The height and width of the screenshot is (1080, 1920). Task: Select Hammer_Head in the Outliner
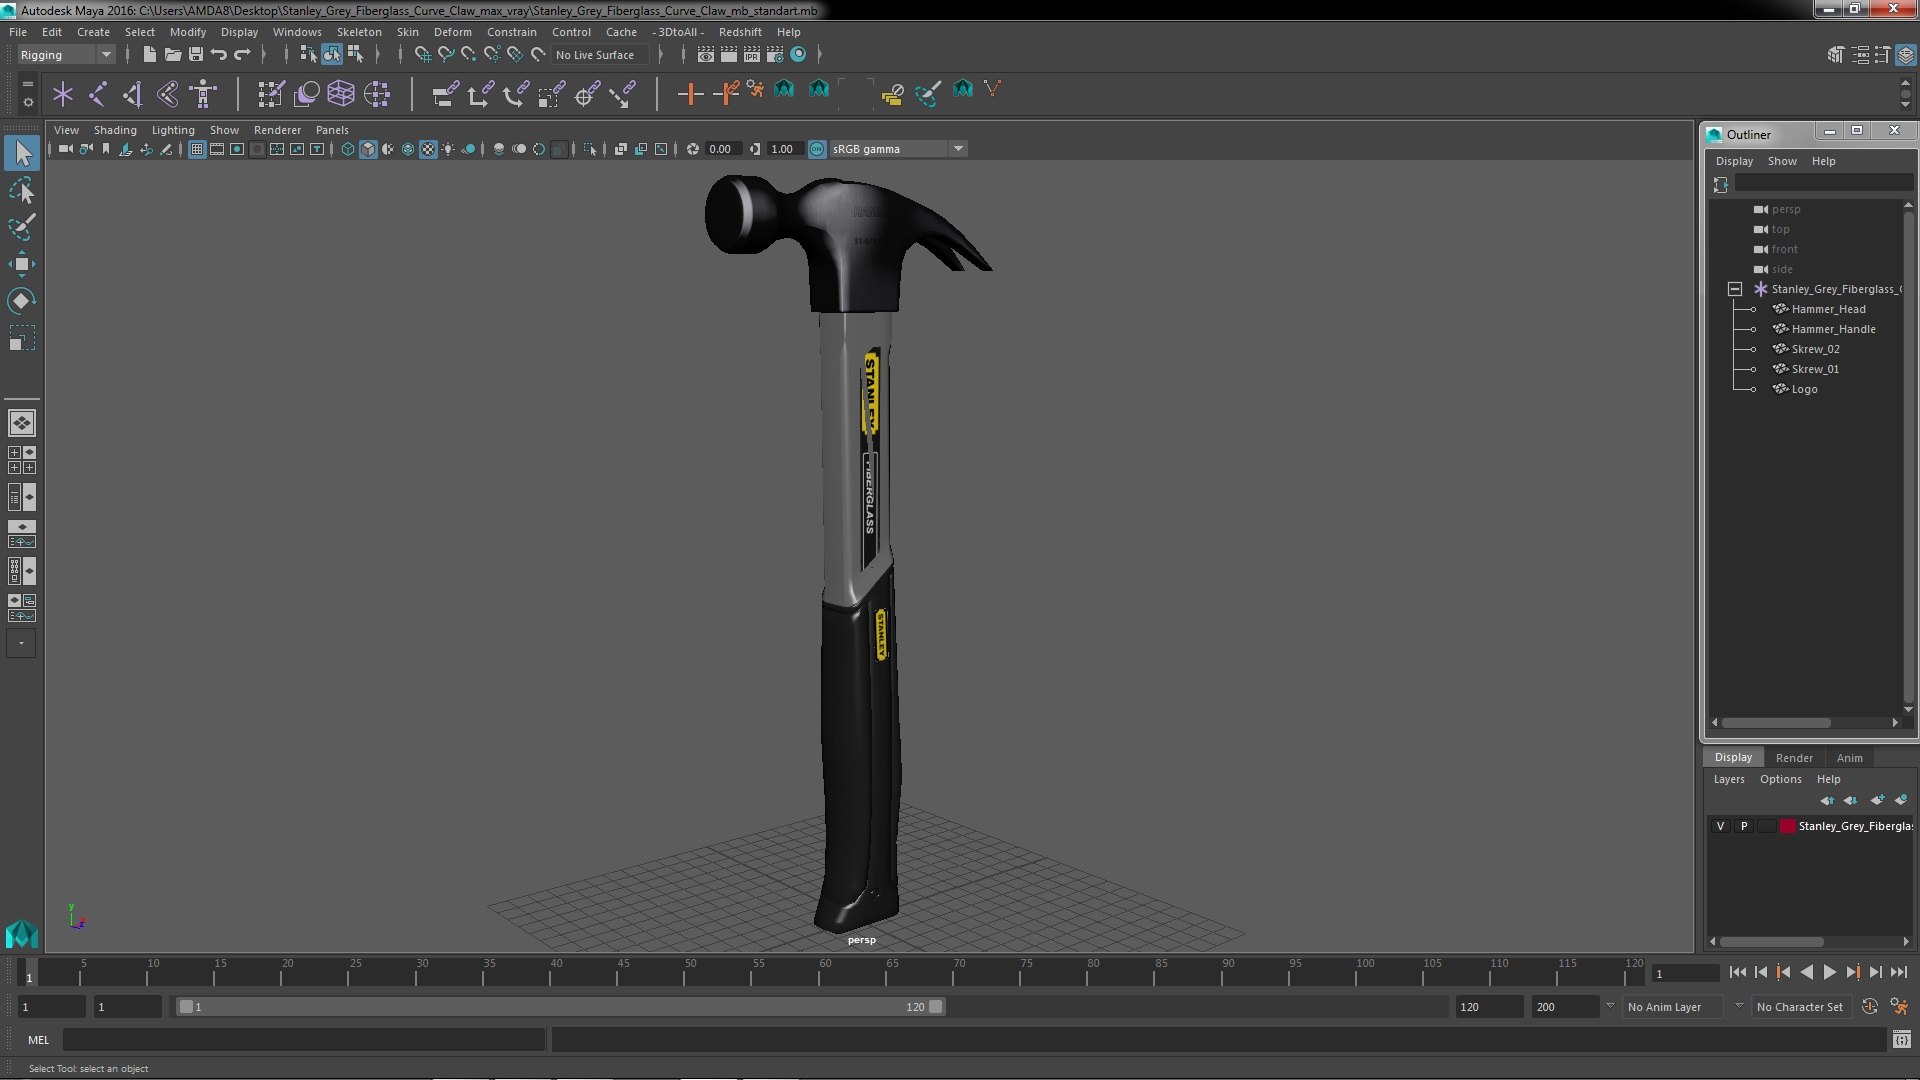click(1828, 309)
